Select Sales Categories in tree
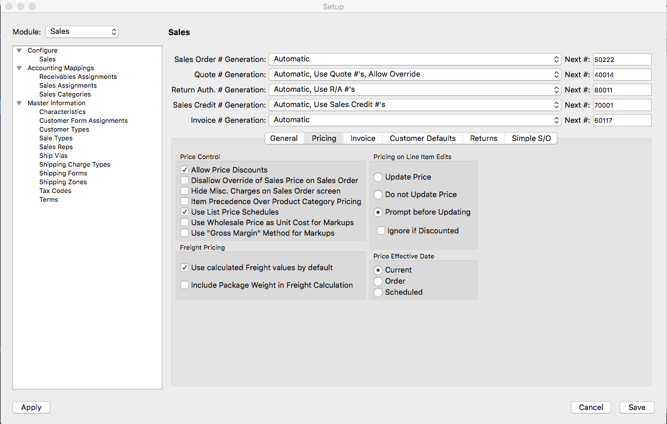This screenshot has width=667, height=424. (x=65, y=94)
